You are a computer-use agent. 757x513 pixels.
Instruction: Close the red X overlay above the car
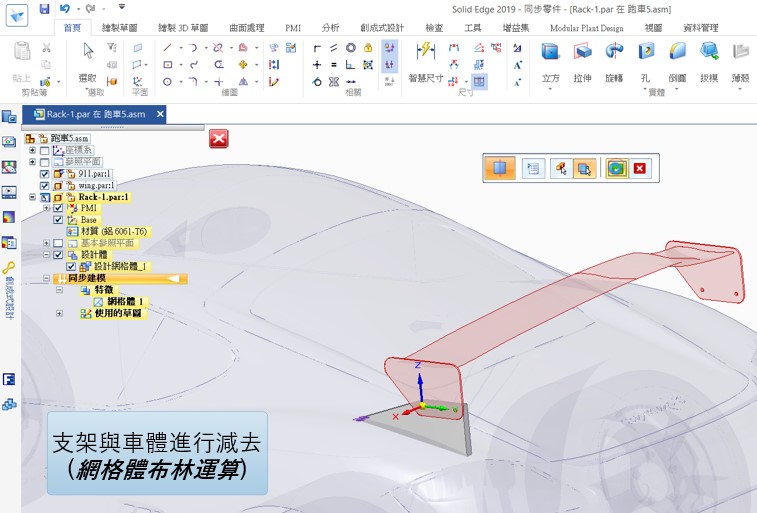pyautogui.click(x=219, y=139)
